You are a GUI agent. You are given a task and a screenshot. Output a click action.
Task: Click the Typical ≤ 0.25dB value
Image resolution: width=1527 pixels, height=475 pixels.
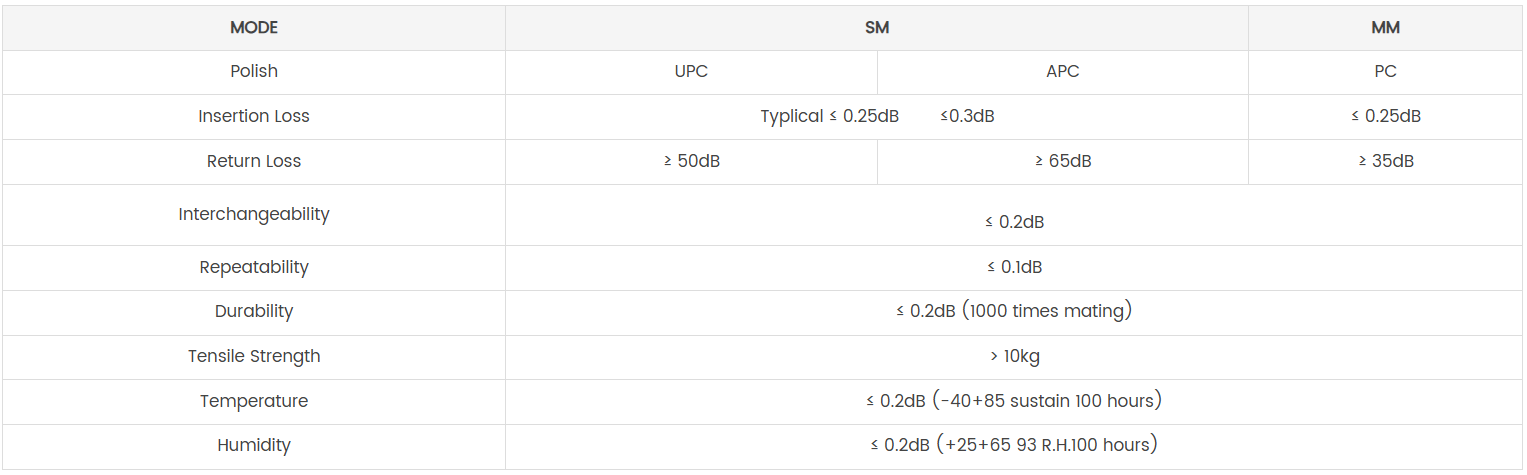point(829,116)
